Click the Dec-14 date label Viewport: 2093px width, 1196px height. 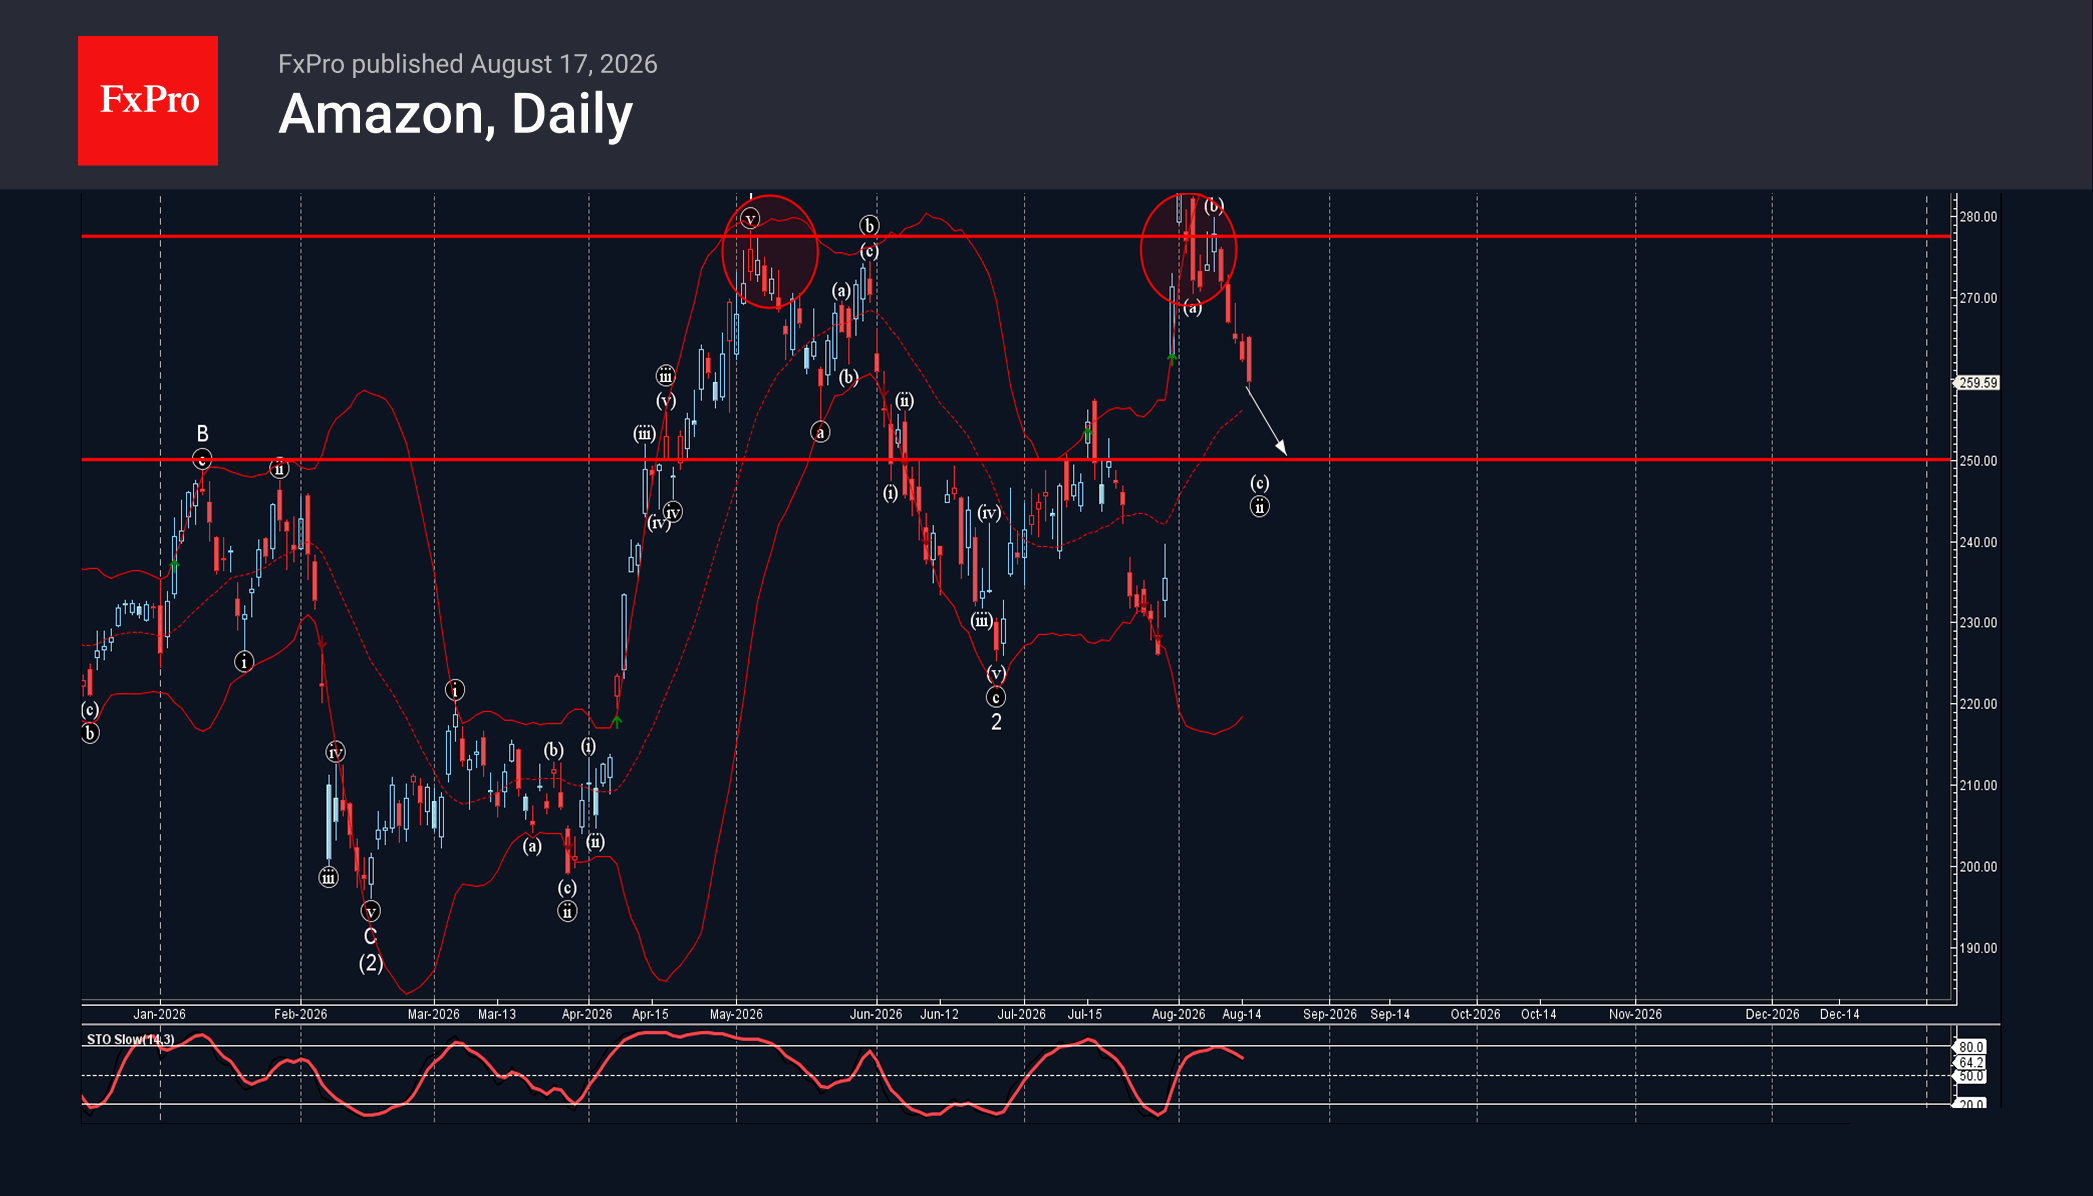tap(1840, 1014)
